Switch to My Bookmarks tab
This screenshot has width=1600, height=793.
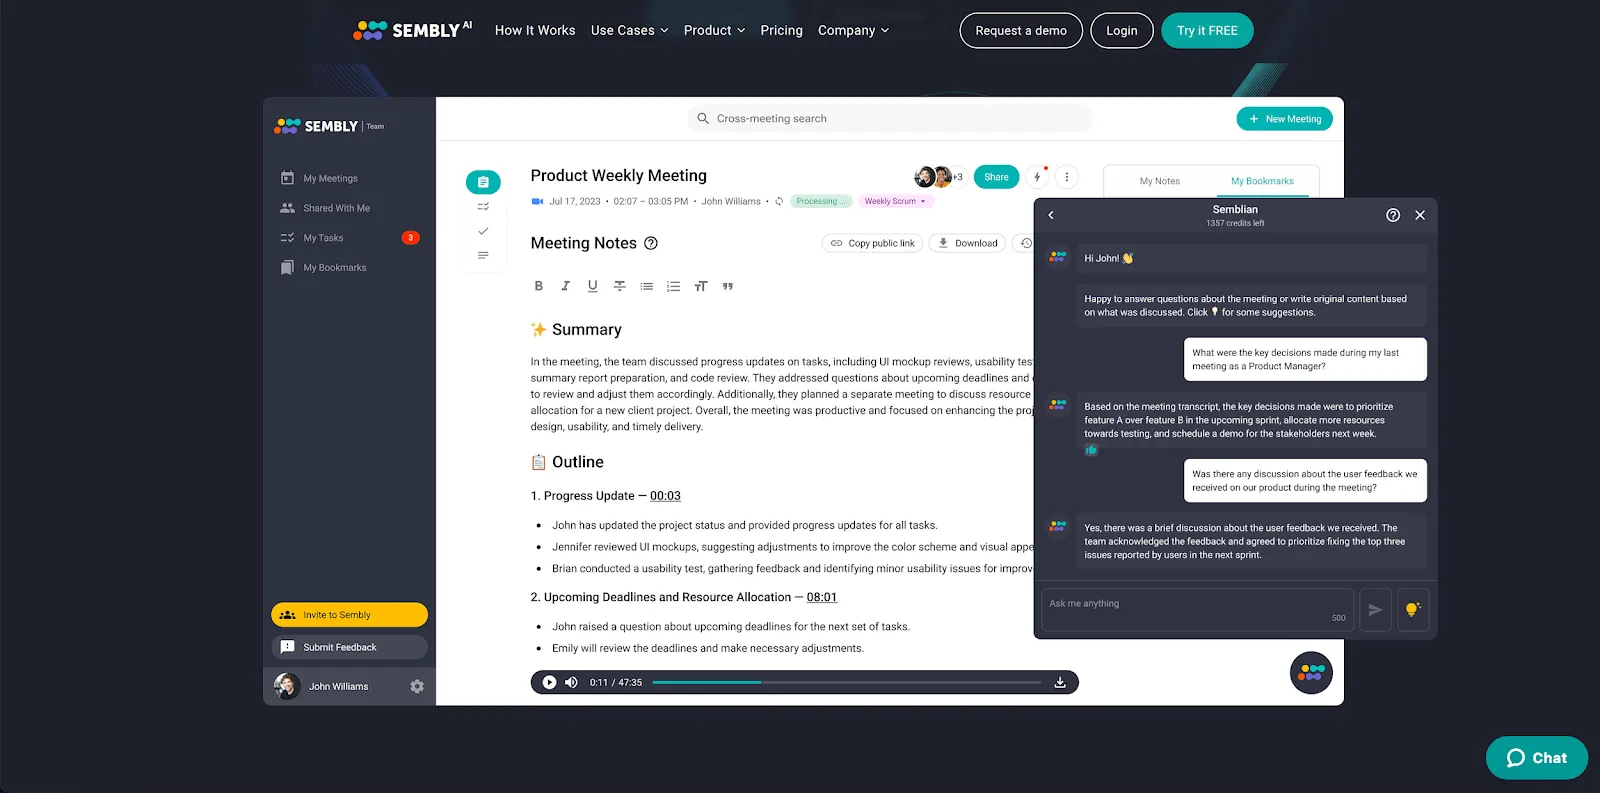tap(1262, 181)
